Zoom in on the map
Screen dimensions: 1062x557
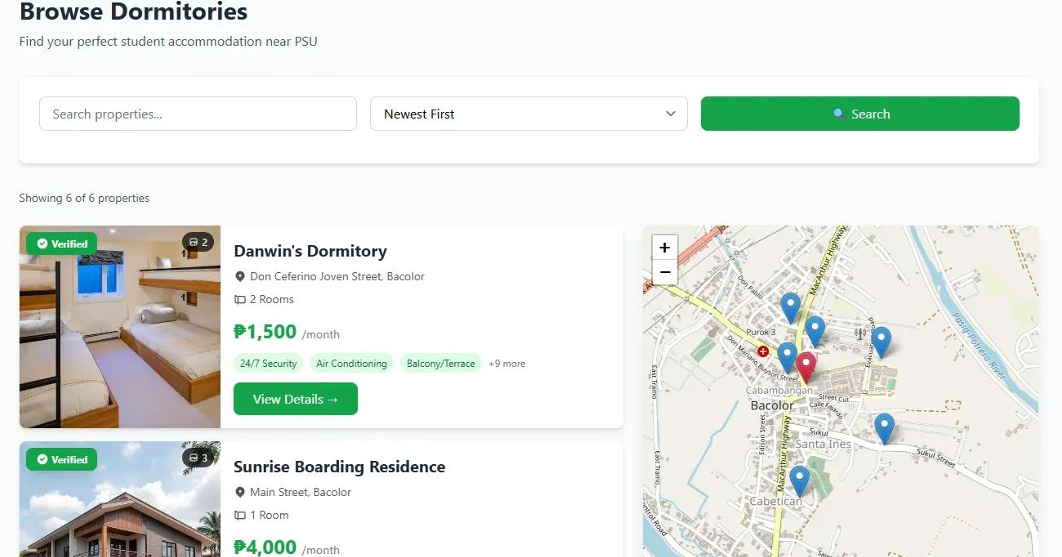point(664,247)
